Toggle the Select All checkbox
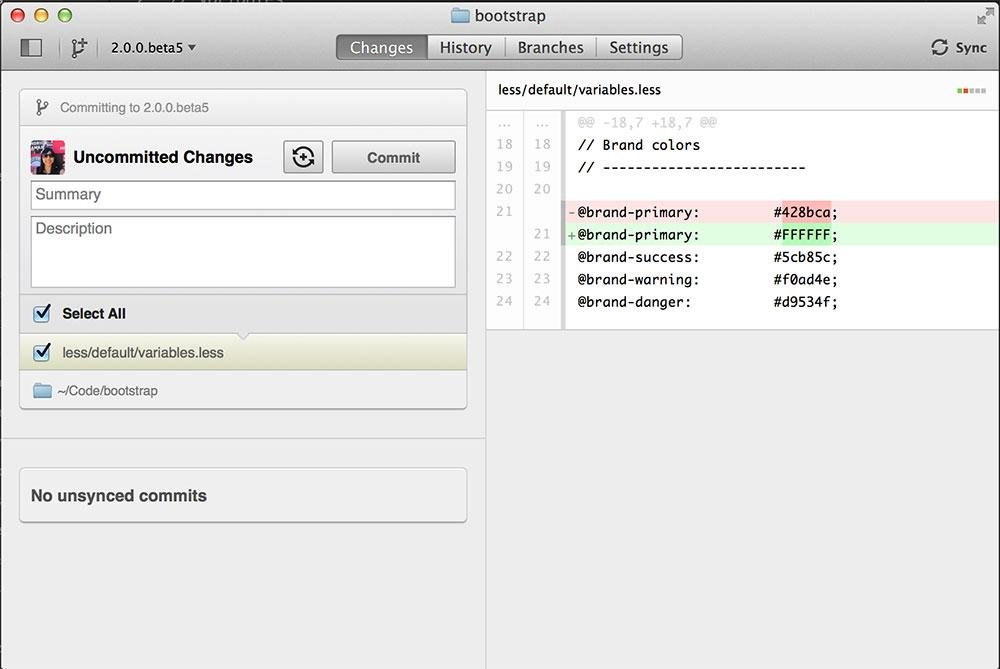The image size is (1000, 669). coord(42,312)
